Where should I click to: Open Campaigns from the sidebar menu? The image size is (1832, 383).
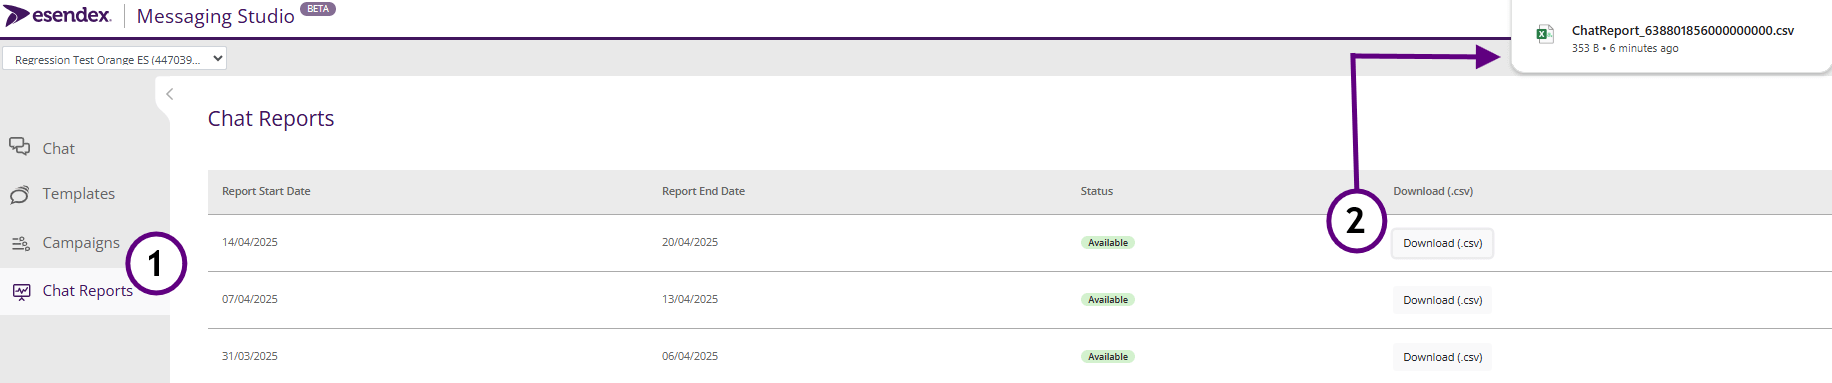(x=81, y=243)
